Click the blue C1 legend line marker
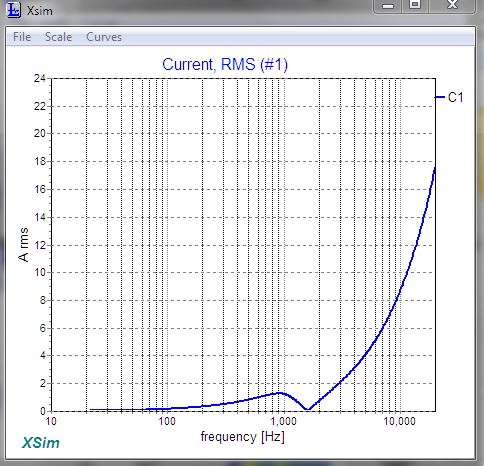This screenshot has height=466, width=484. (x=440, y=97)
